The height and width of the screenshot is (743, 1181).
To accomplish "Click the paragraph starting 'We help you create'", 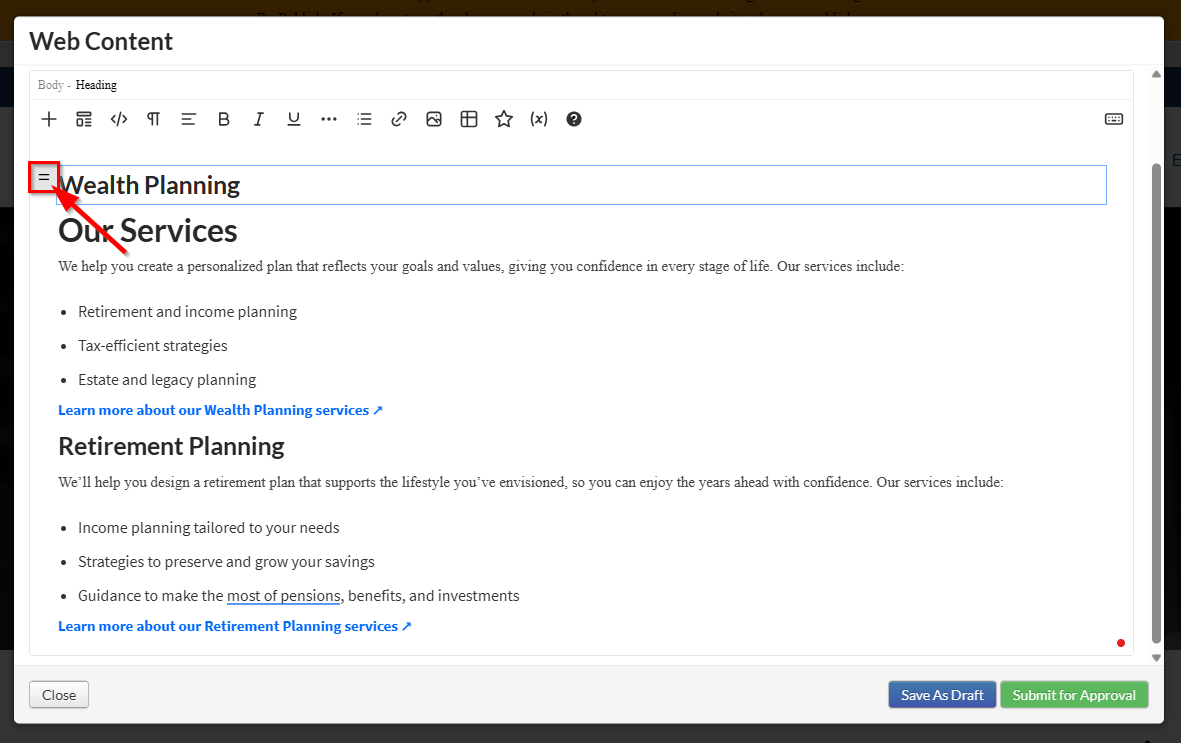I will click(481, 266).
